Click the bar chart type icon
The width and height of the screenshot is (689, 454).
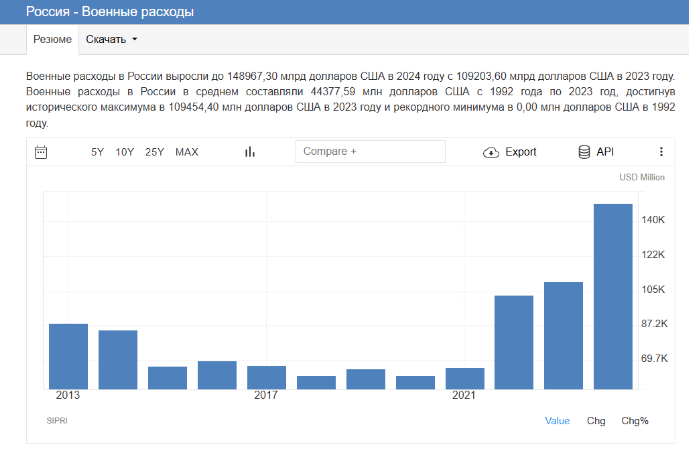pyautogui.click(x=250, y=152)
